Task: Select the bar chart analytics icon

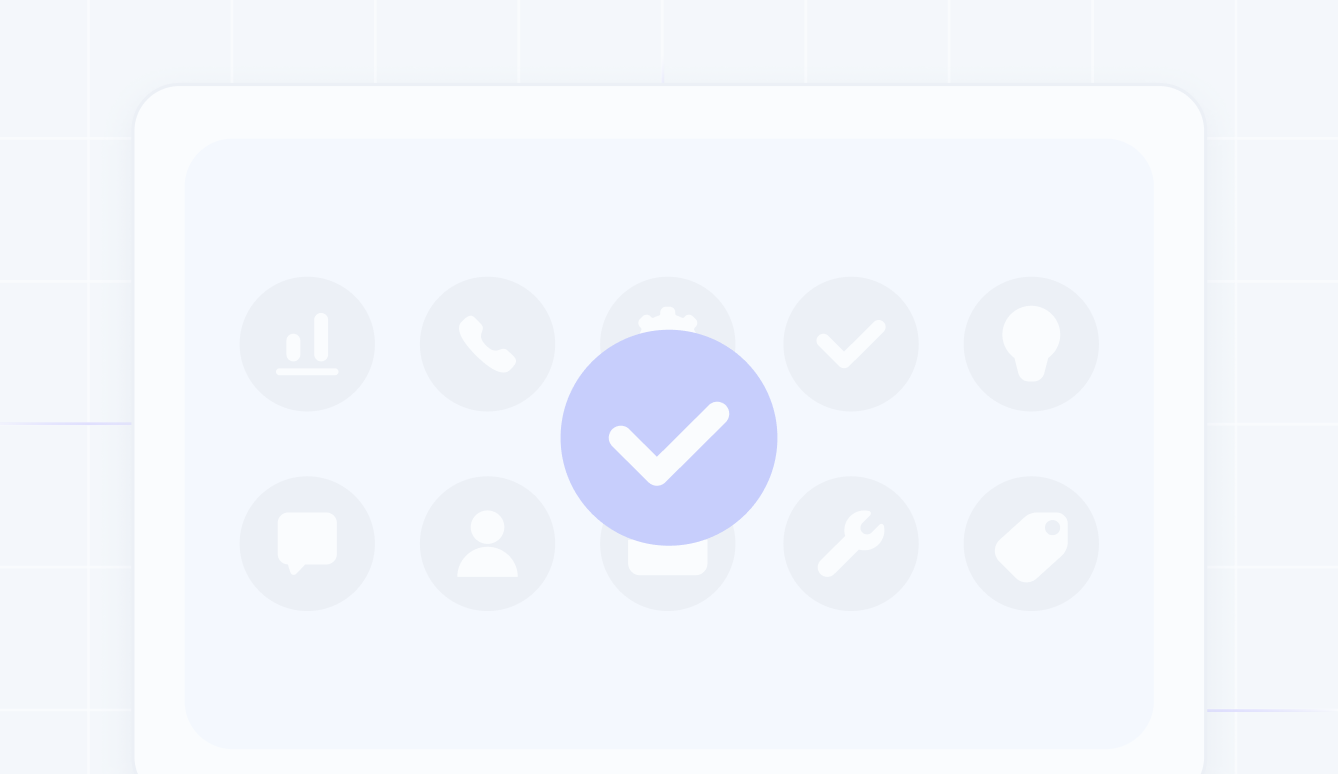Action: [x=307, y=344]
